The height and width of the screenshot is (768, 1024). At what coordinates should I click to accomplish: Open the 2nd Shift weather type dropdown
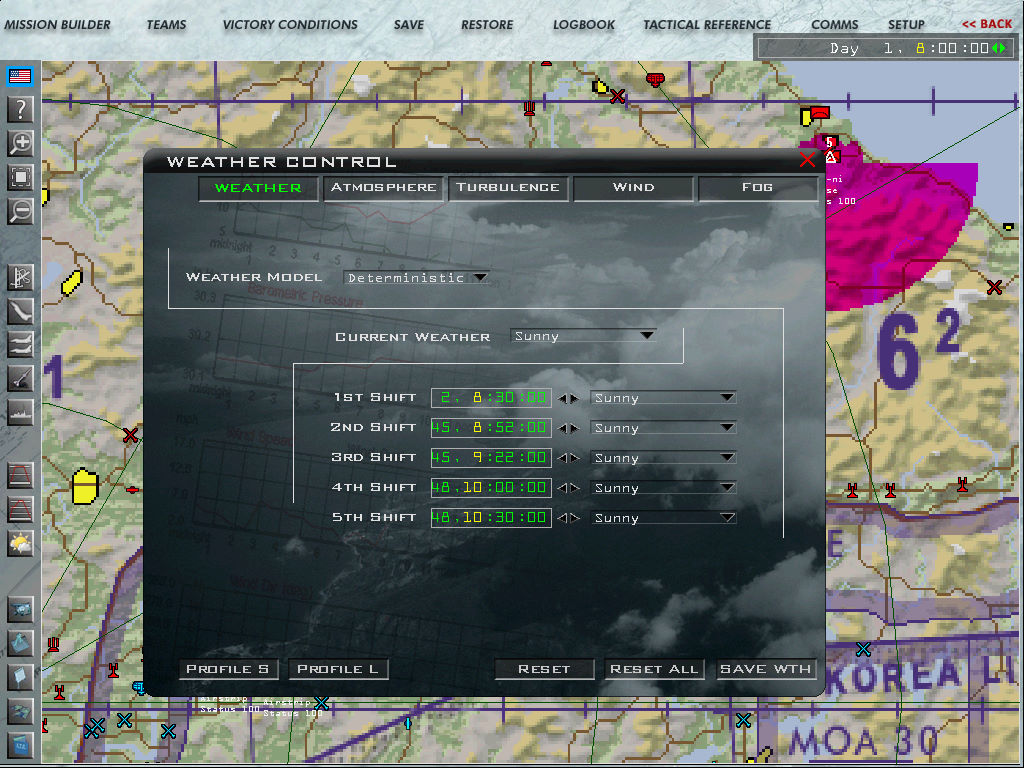(x=663, y=428)
